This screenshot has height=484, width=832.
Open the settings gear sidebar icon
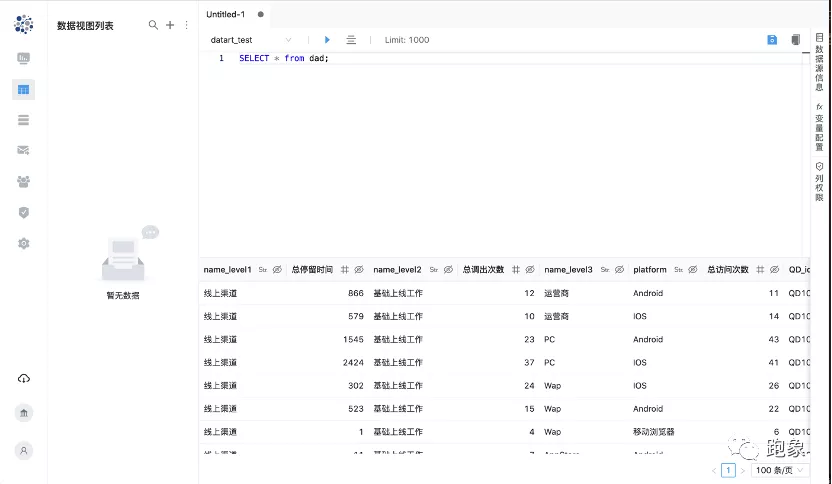pyautogui.click(x=23, y=244)
